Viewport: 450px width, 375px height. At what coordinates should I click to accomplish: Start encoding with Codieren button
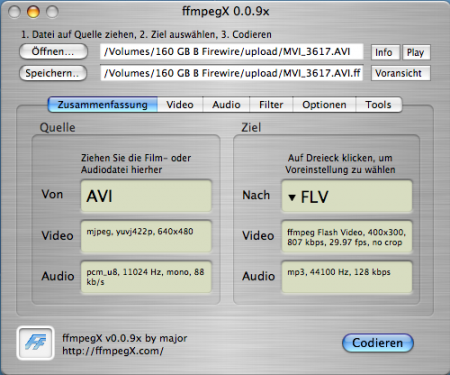tap(378, 343)
